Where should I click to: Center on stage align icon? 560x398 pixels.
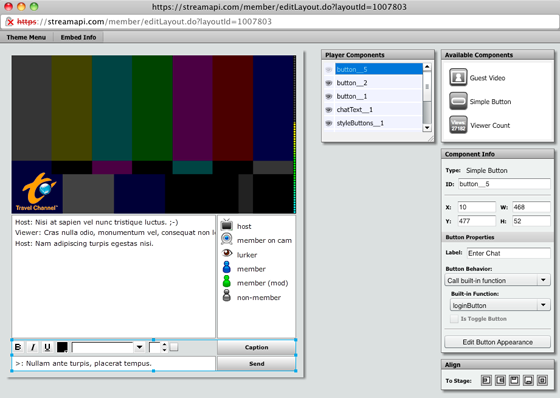coord(542,380)
